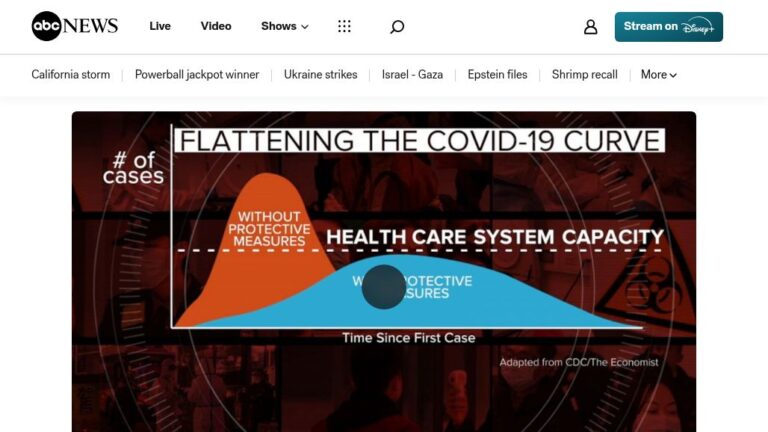Expand the More topics dropdown

point(659,74)
